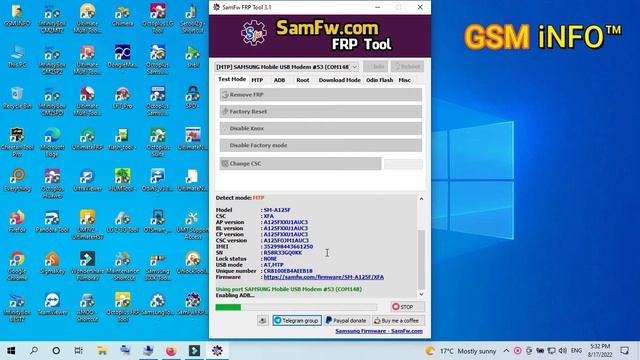Viewport: 640px width, 360px height.
Task: Switch to the MTP tab
Action: (257, 80)
